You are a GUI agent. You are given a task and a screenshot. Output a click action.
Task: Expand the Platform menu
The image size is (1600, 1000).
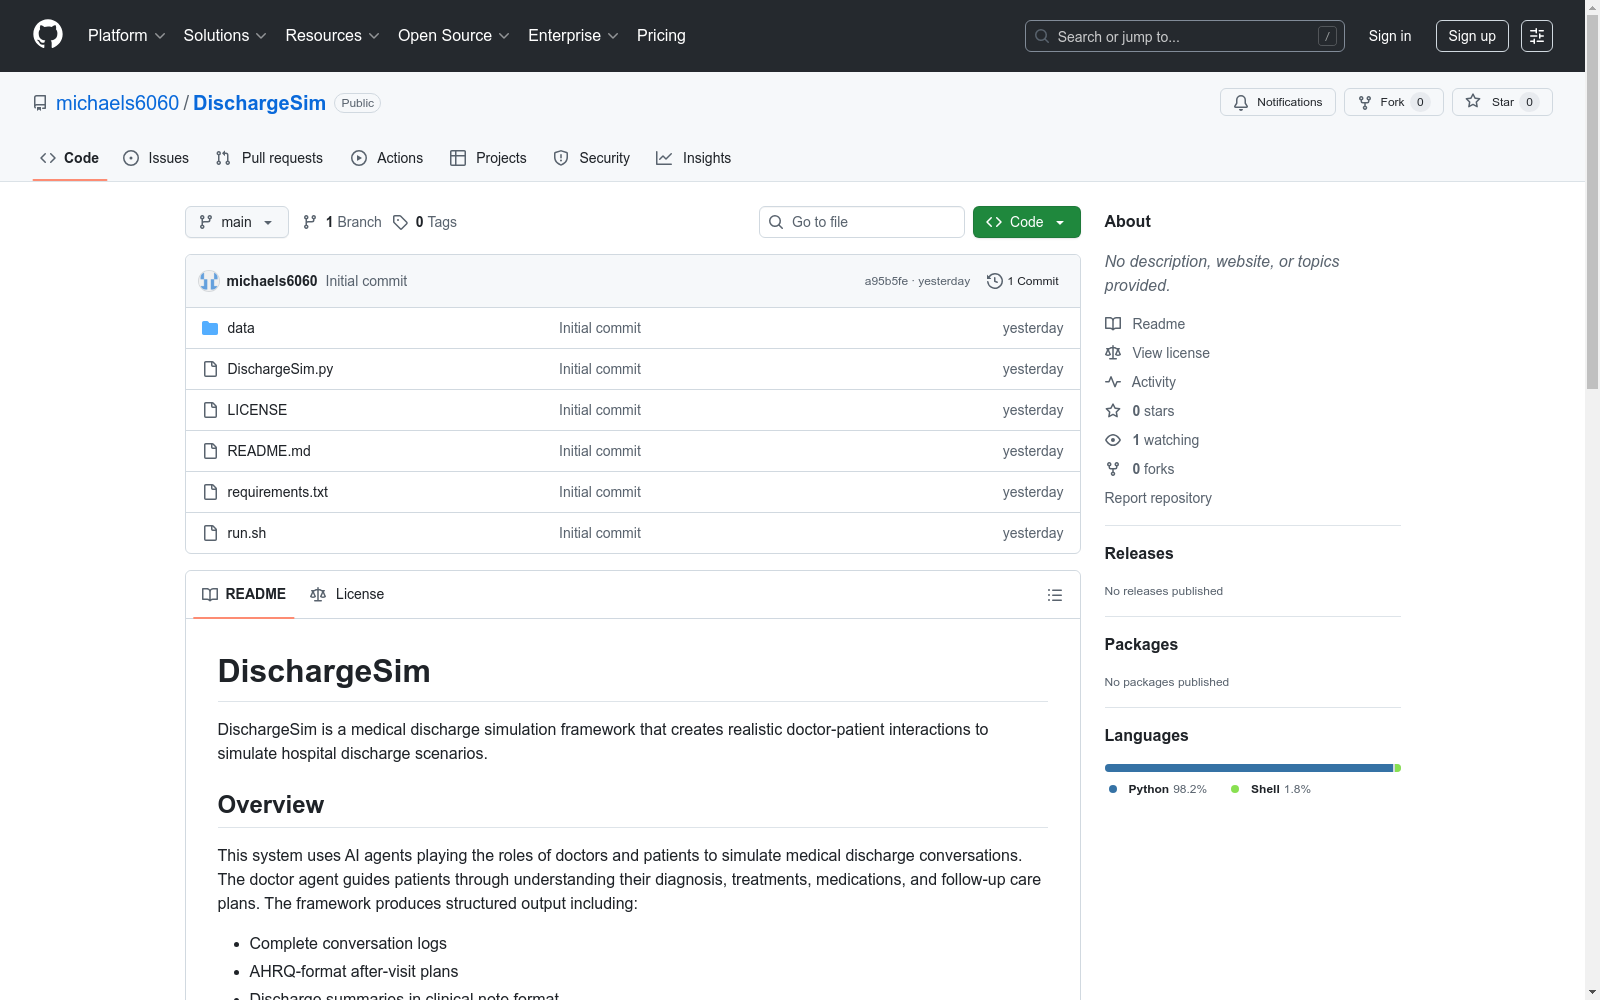pyautogui.click(x=126, y=36)
